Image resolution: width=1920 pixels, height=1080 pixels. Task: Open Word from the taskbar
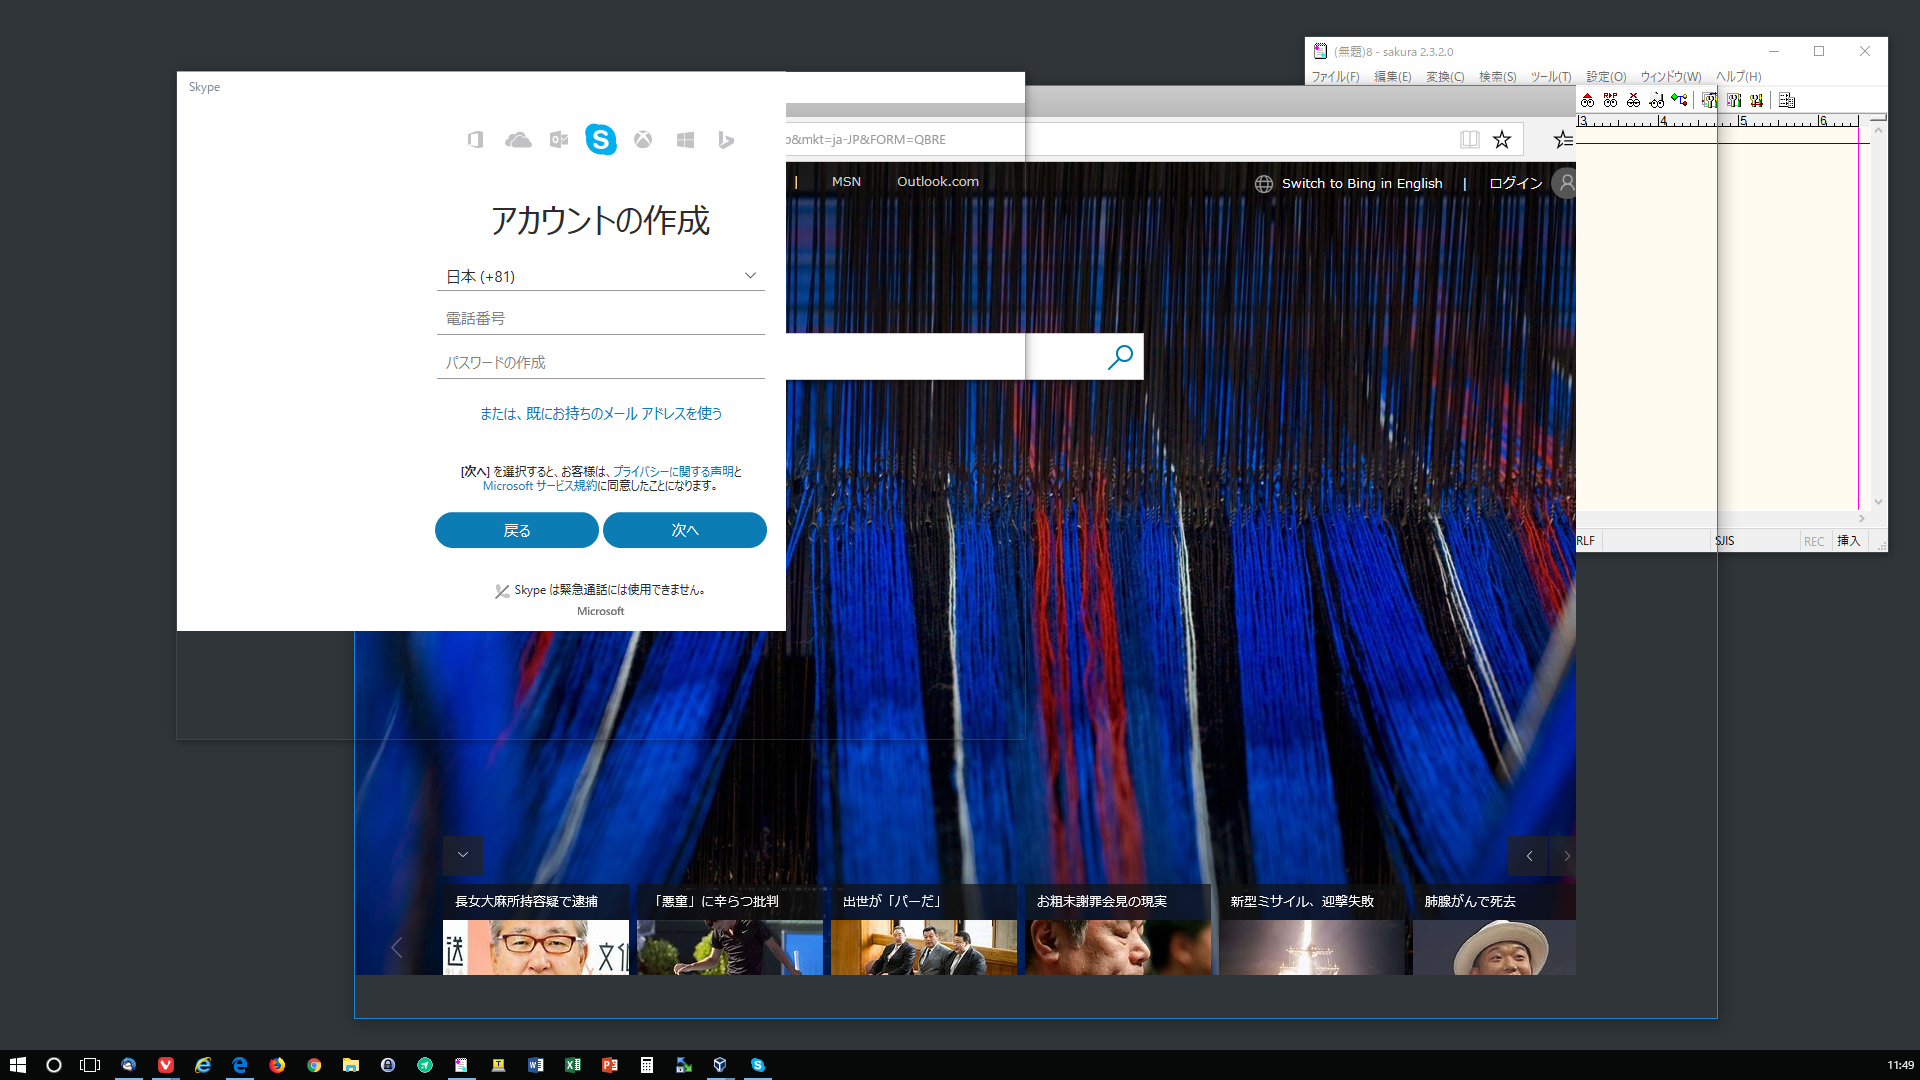pos(536,1065)
